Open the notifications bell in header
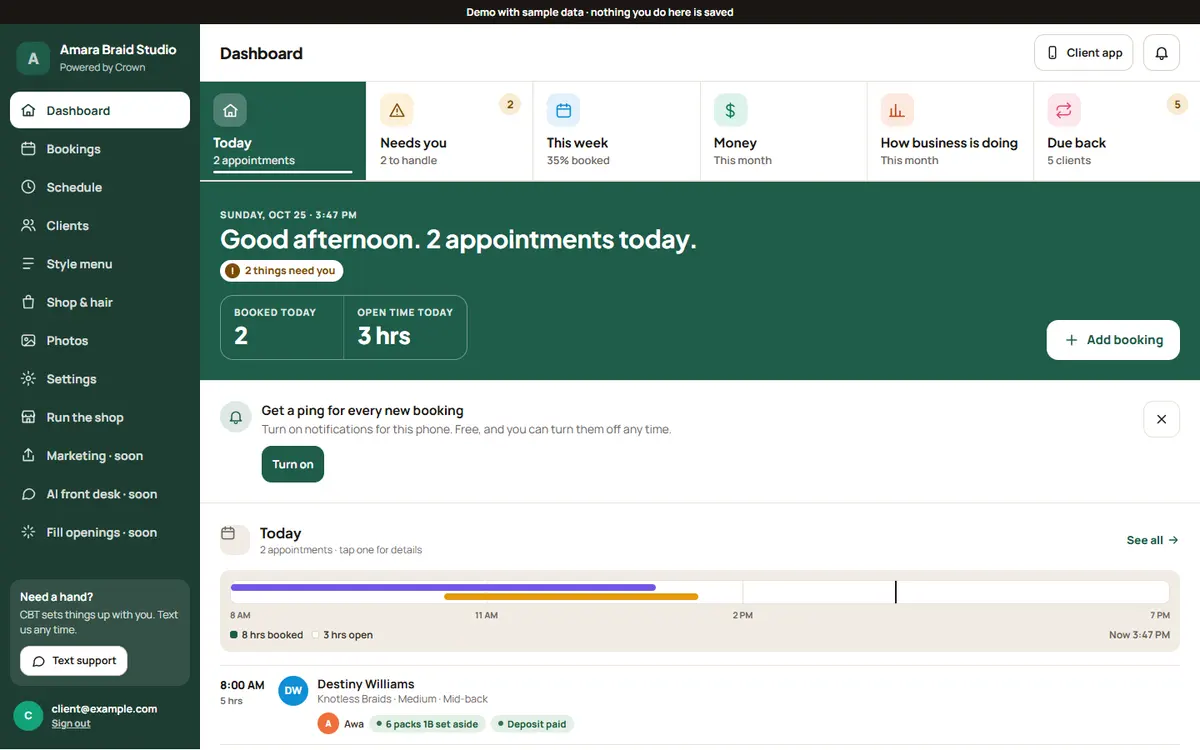The image size is (1200, 750). (x=1161, y=53)
